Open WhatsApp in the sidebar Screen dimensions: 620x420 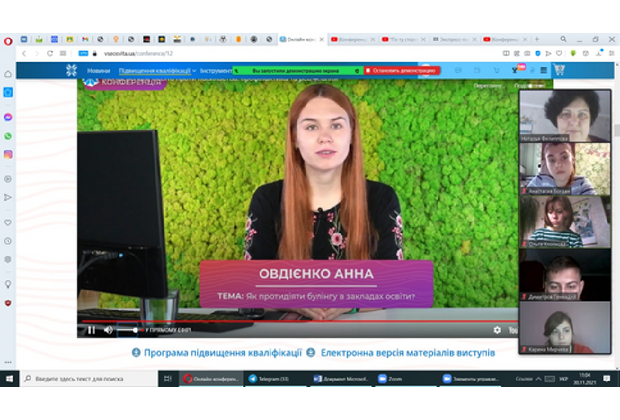[8, 136]
